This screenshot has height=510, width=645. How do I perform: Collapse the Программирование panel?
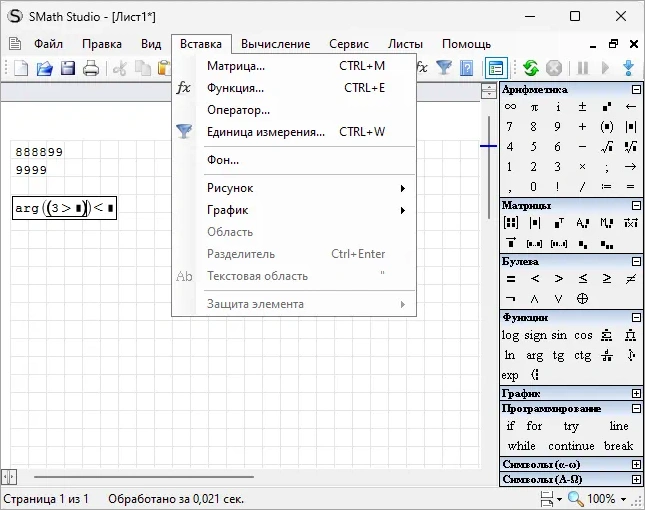pos(636,408)
